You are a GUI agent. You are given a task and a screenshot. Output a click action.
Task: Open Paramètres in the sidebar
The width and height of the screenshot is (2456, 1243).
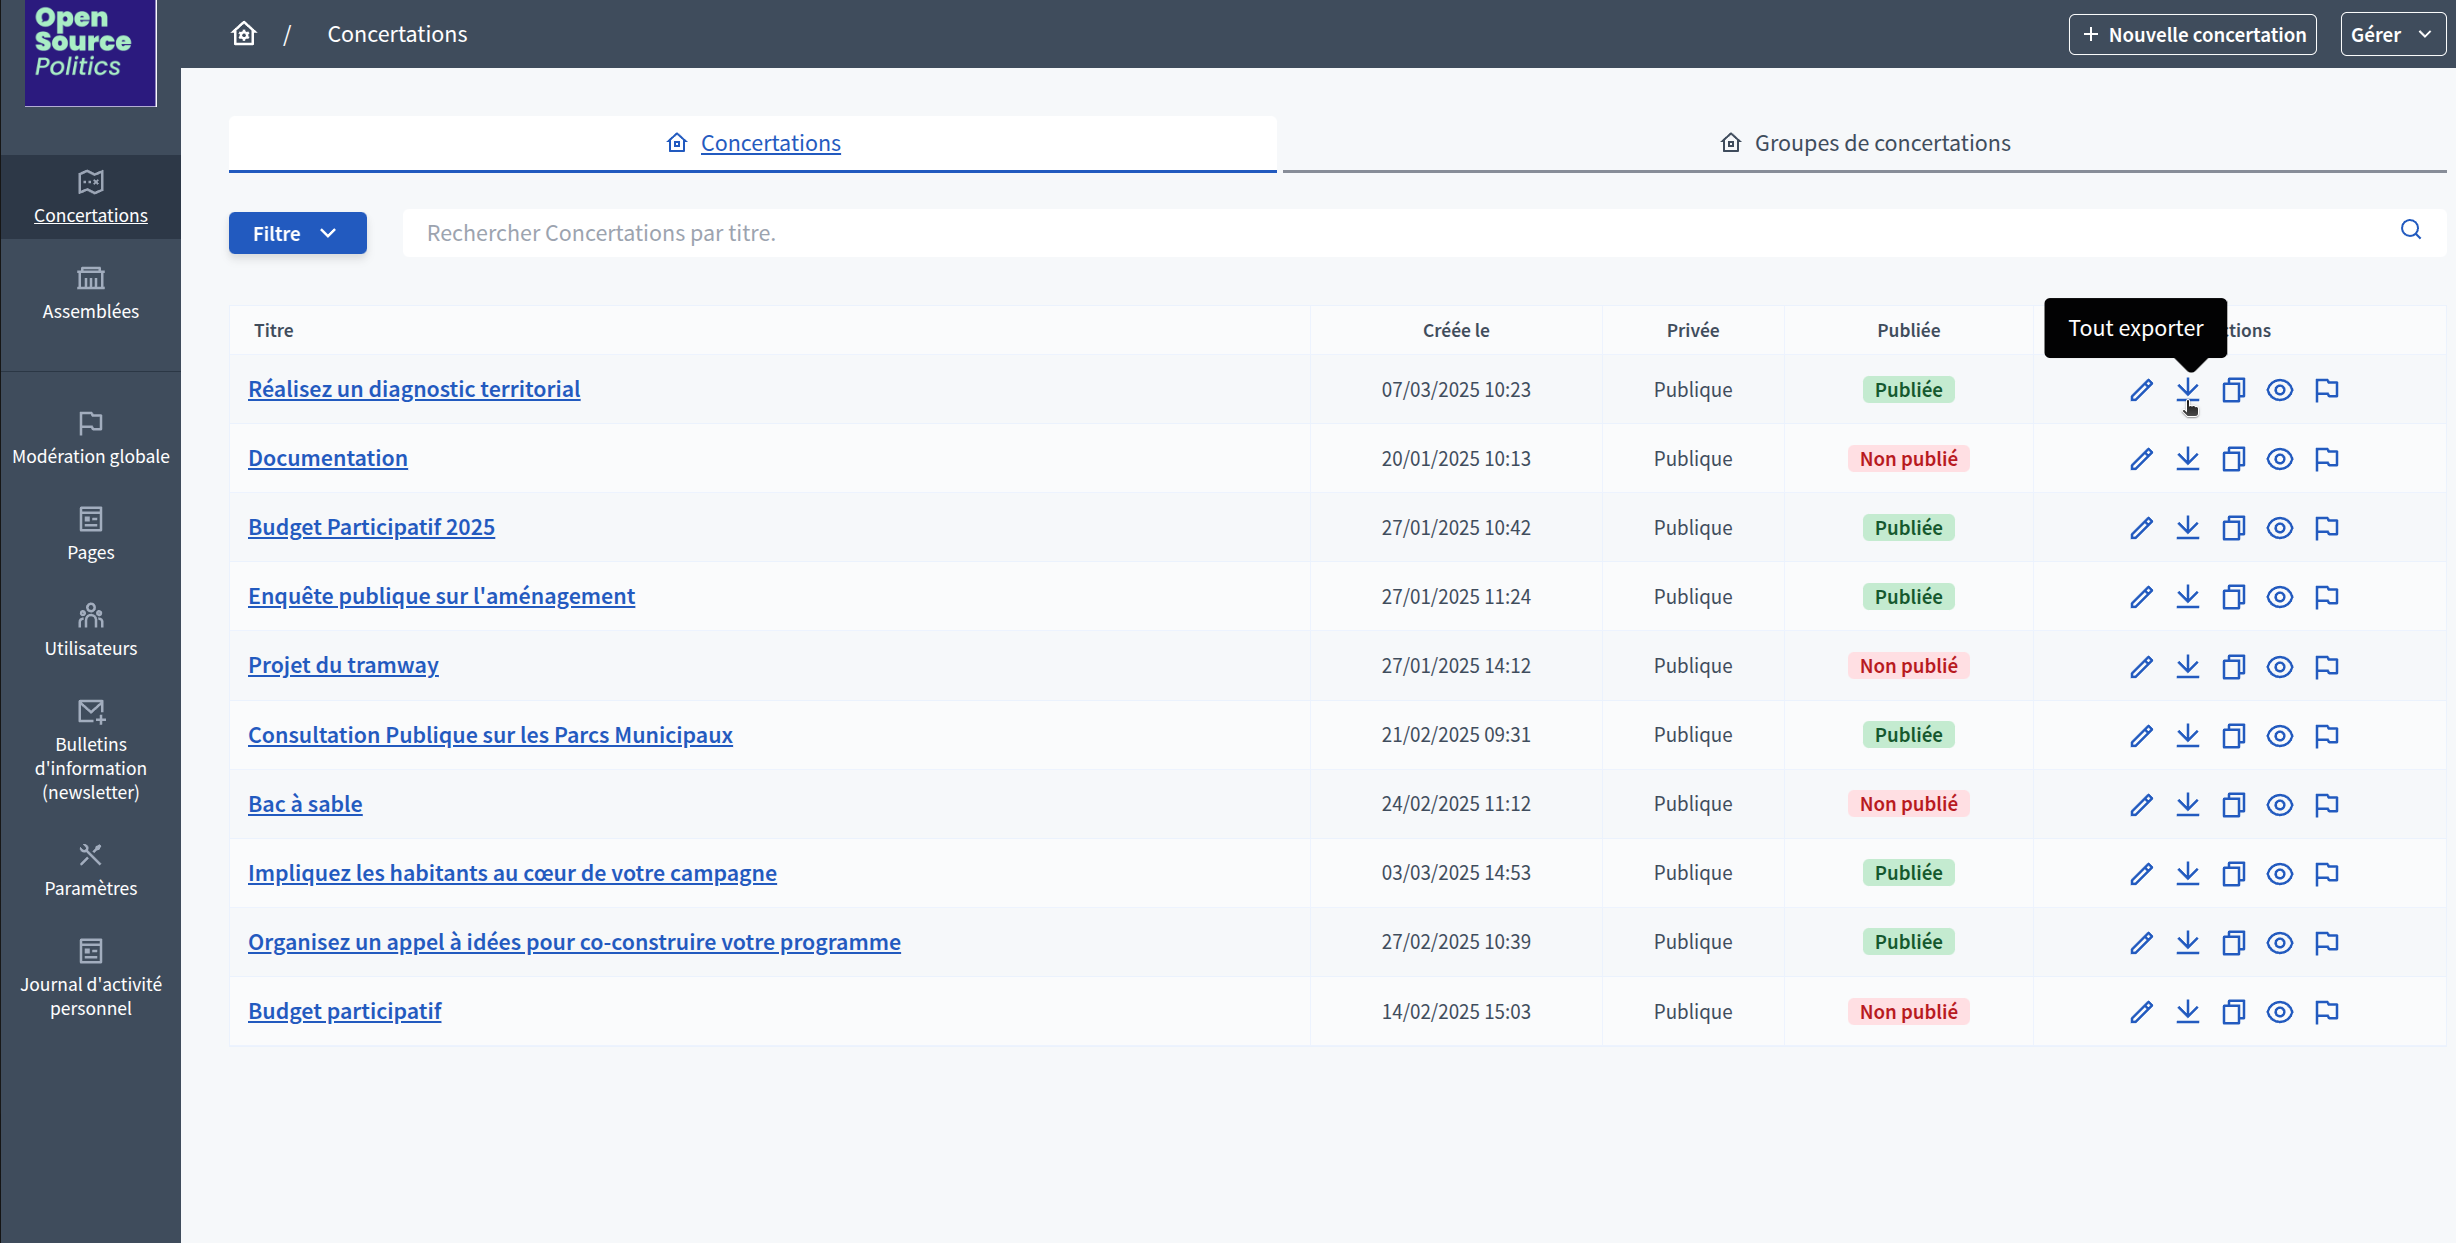90,870
